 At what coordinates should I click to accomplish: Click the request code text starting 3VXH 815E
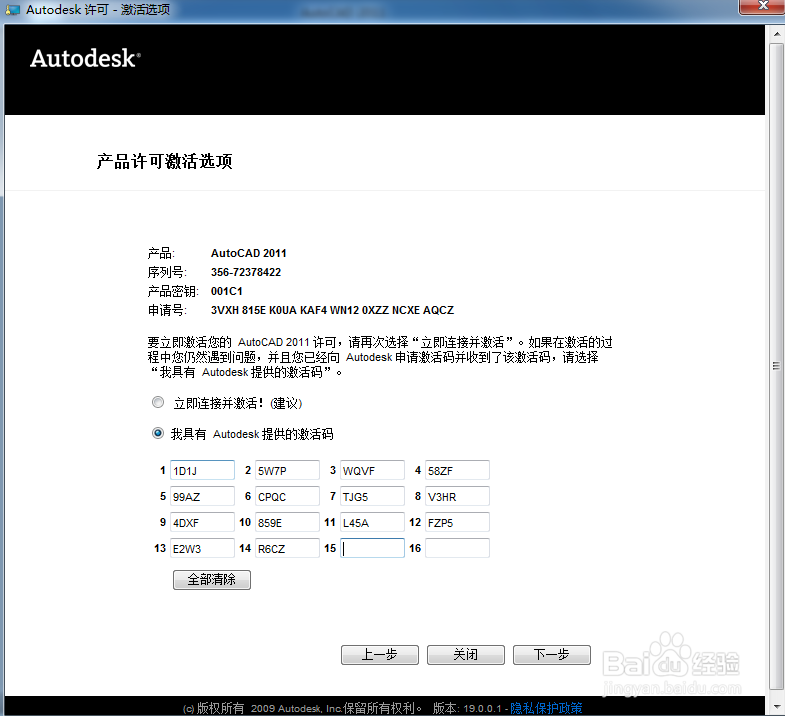click(x=332, y=310)
